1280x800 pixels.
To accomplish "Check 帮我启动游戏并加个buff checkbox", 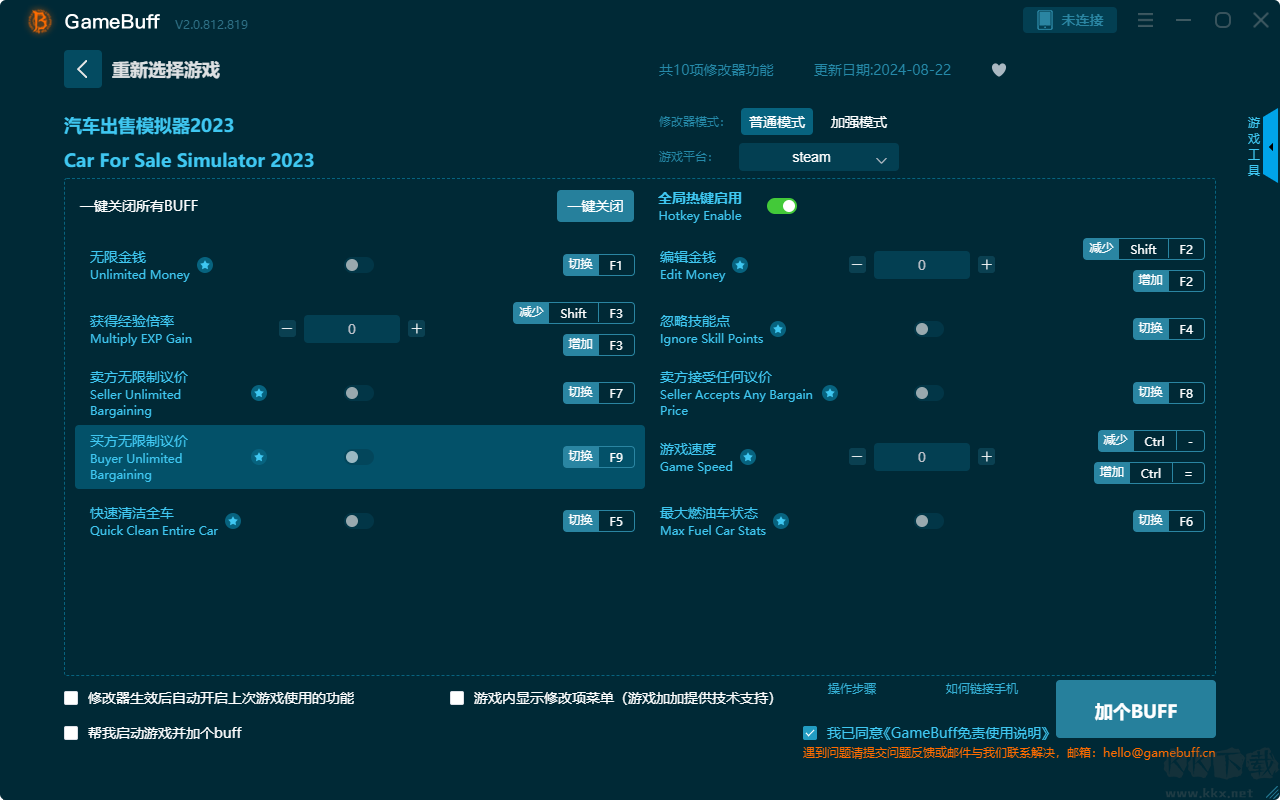I will (71, 733).
